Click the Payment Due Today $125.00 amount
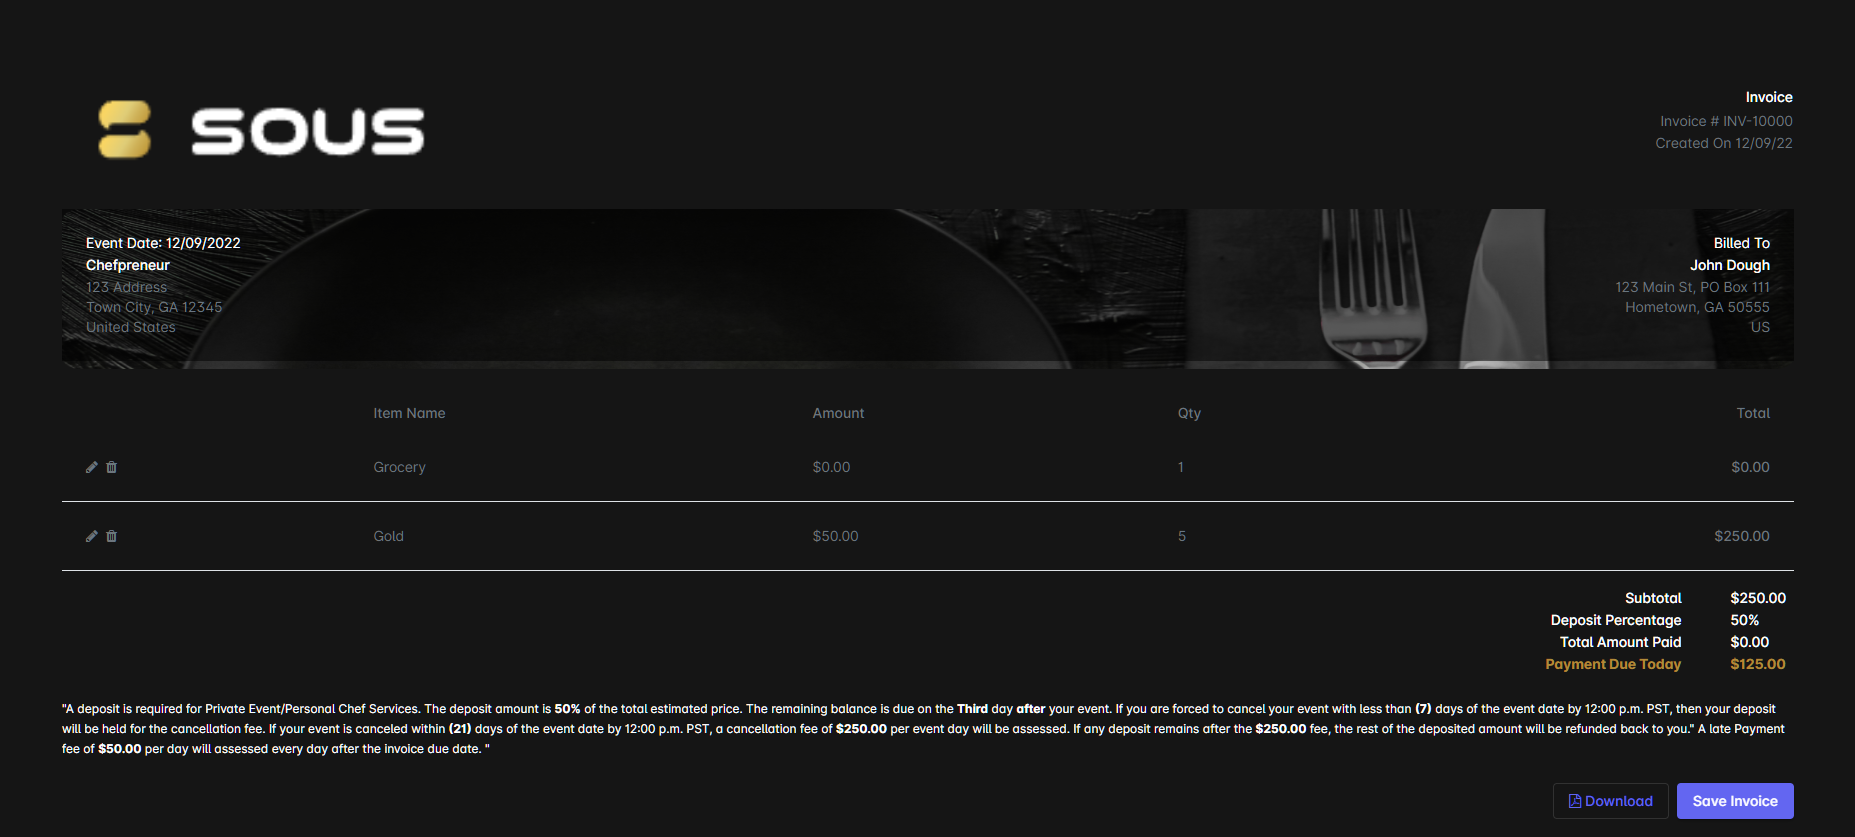Image resolution: width=1855 pixels, height=837 pixels. [x=1758, y=664]
